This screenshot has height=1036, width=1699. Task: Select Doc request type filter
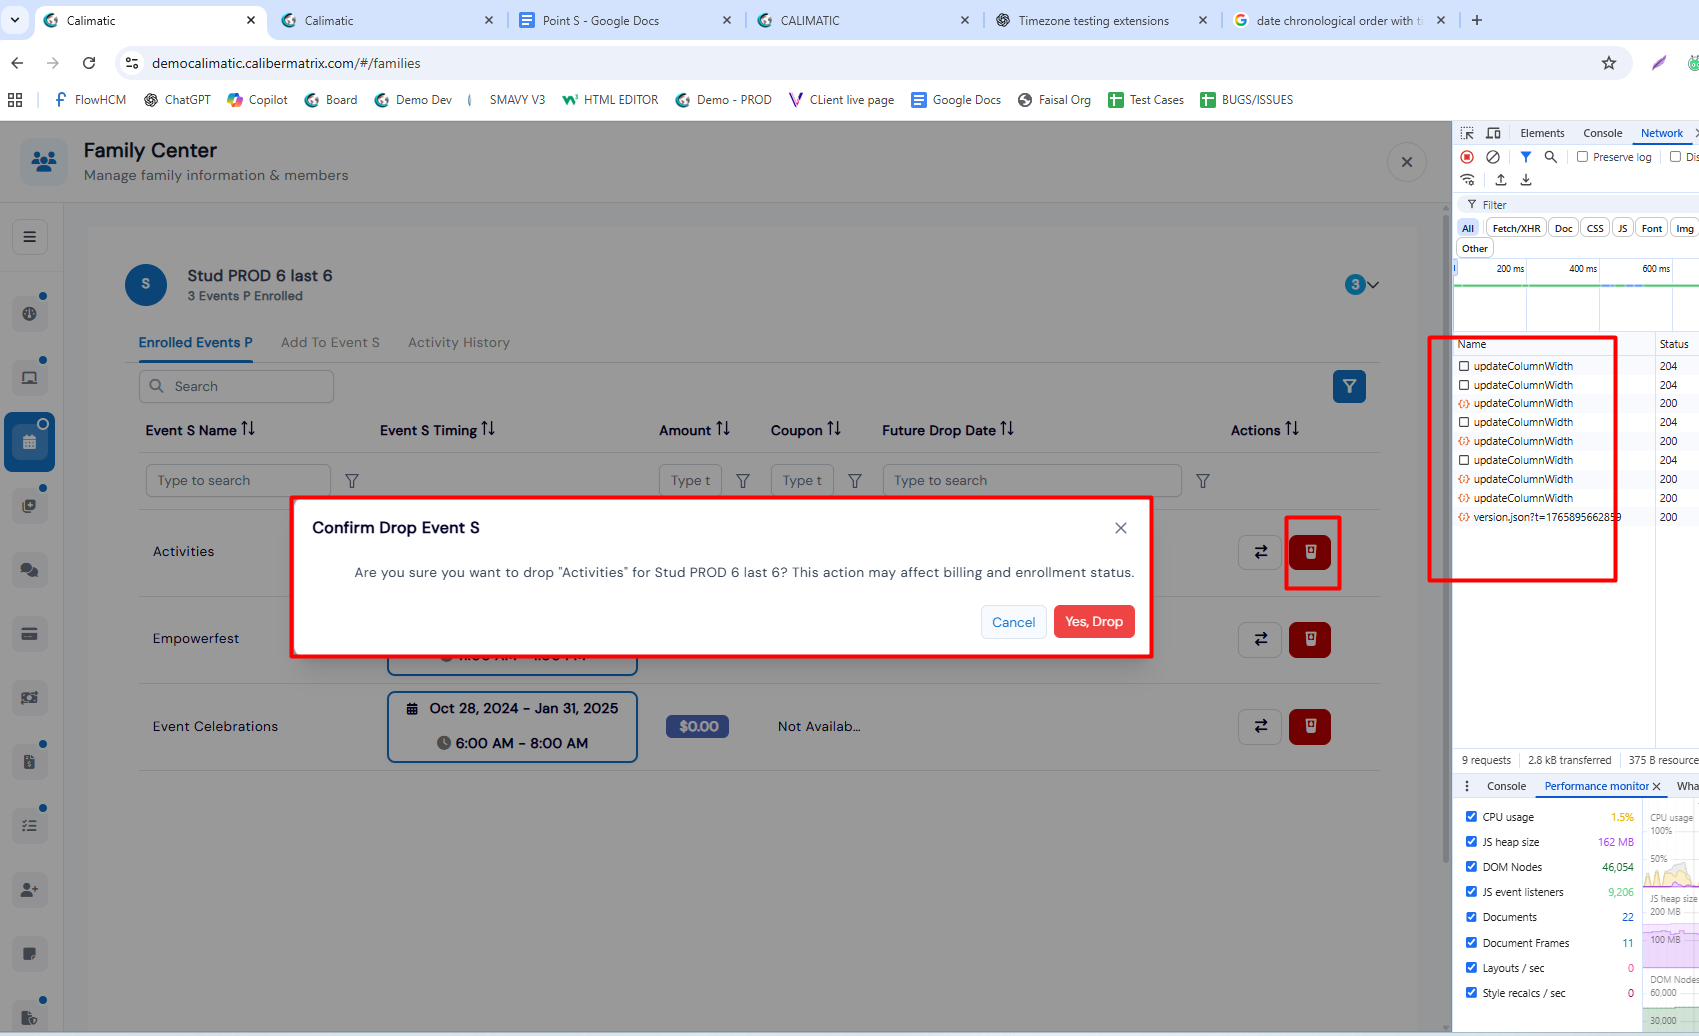[1563, 228]
